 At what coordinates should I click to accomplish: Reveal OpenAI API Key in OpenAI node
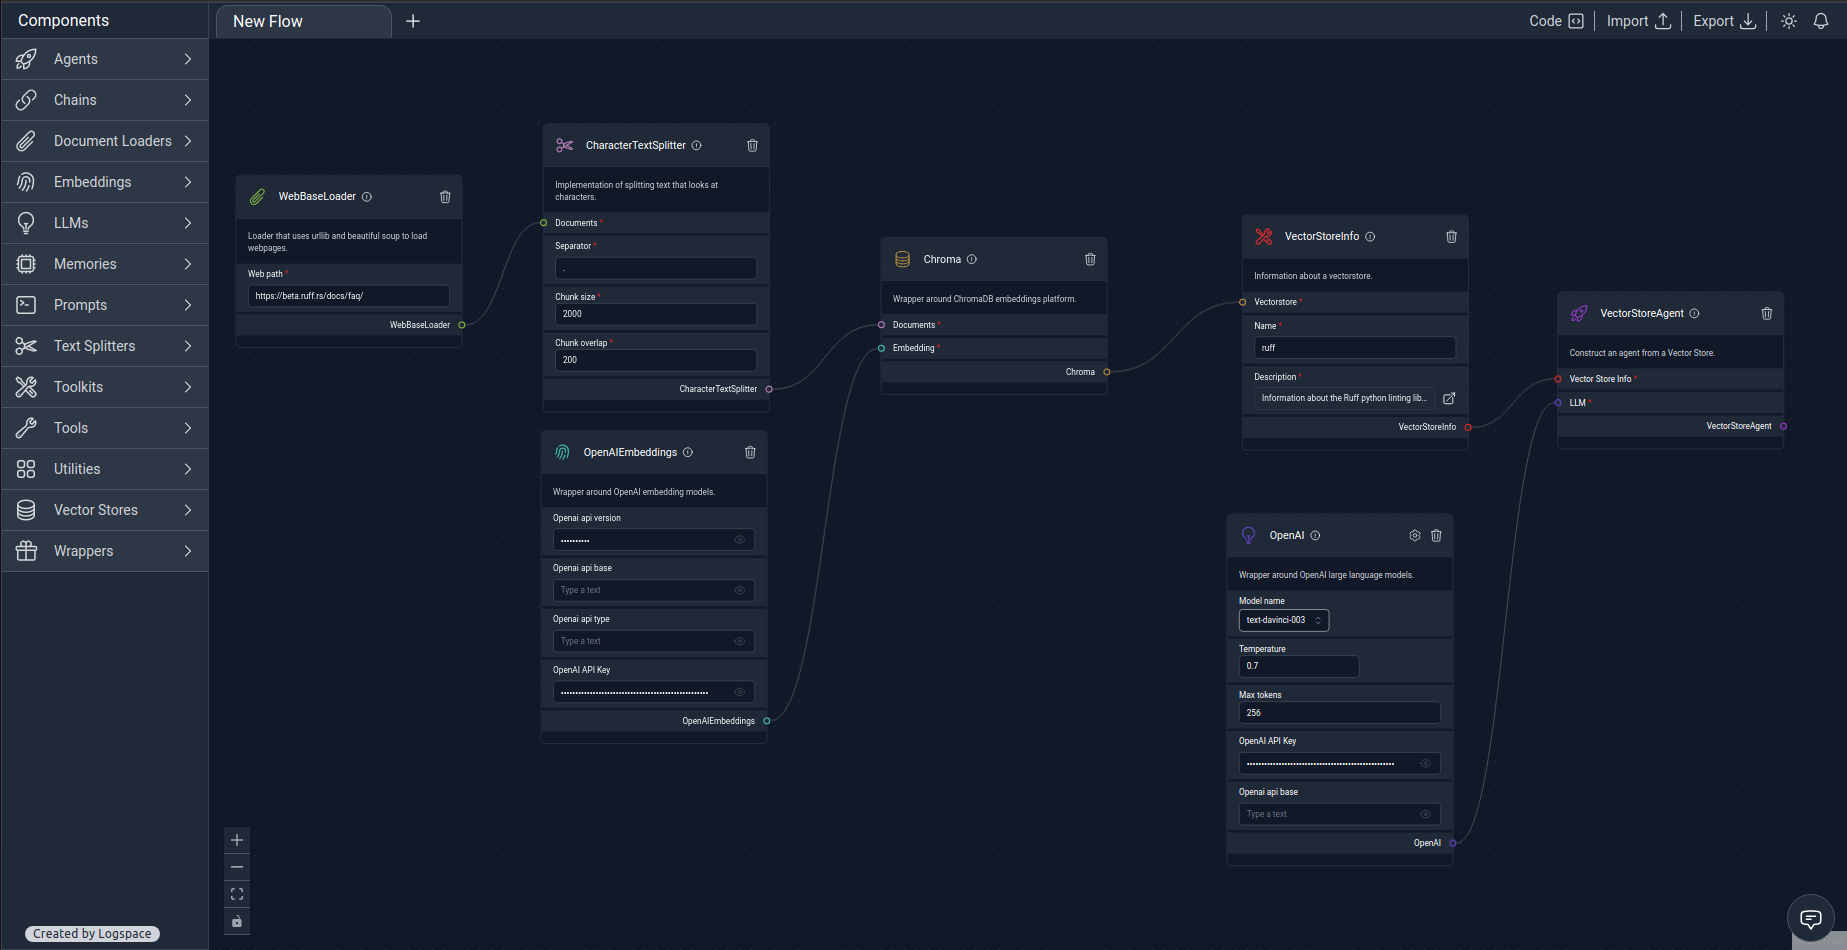(x=1426, y=764)
